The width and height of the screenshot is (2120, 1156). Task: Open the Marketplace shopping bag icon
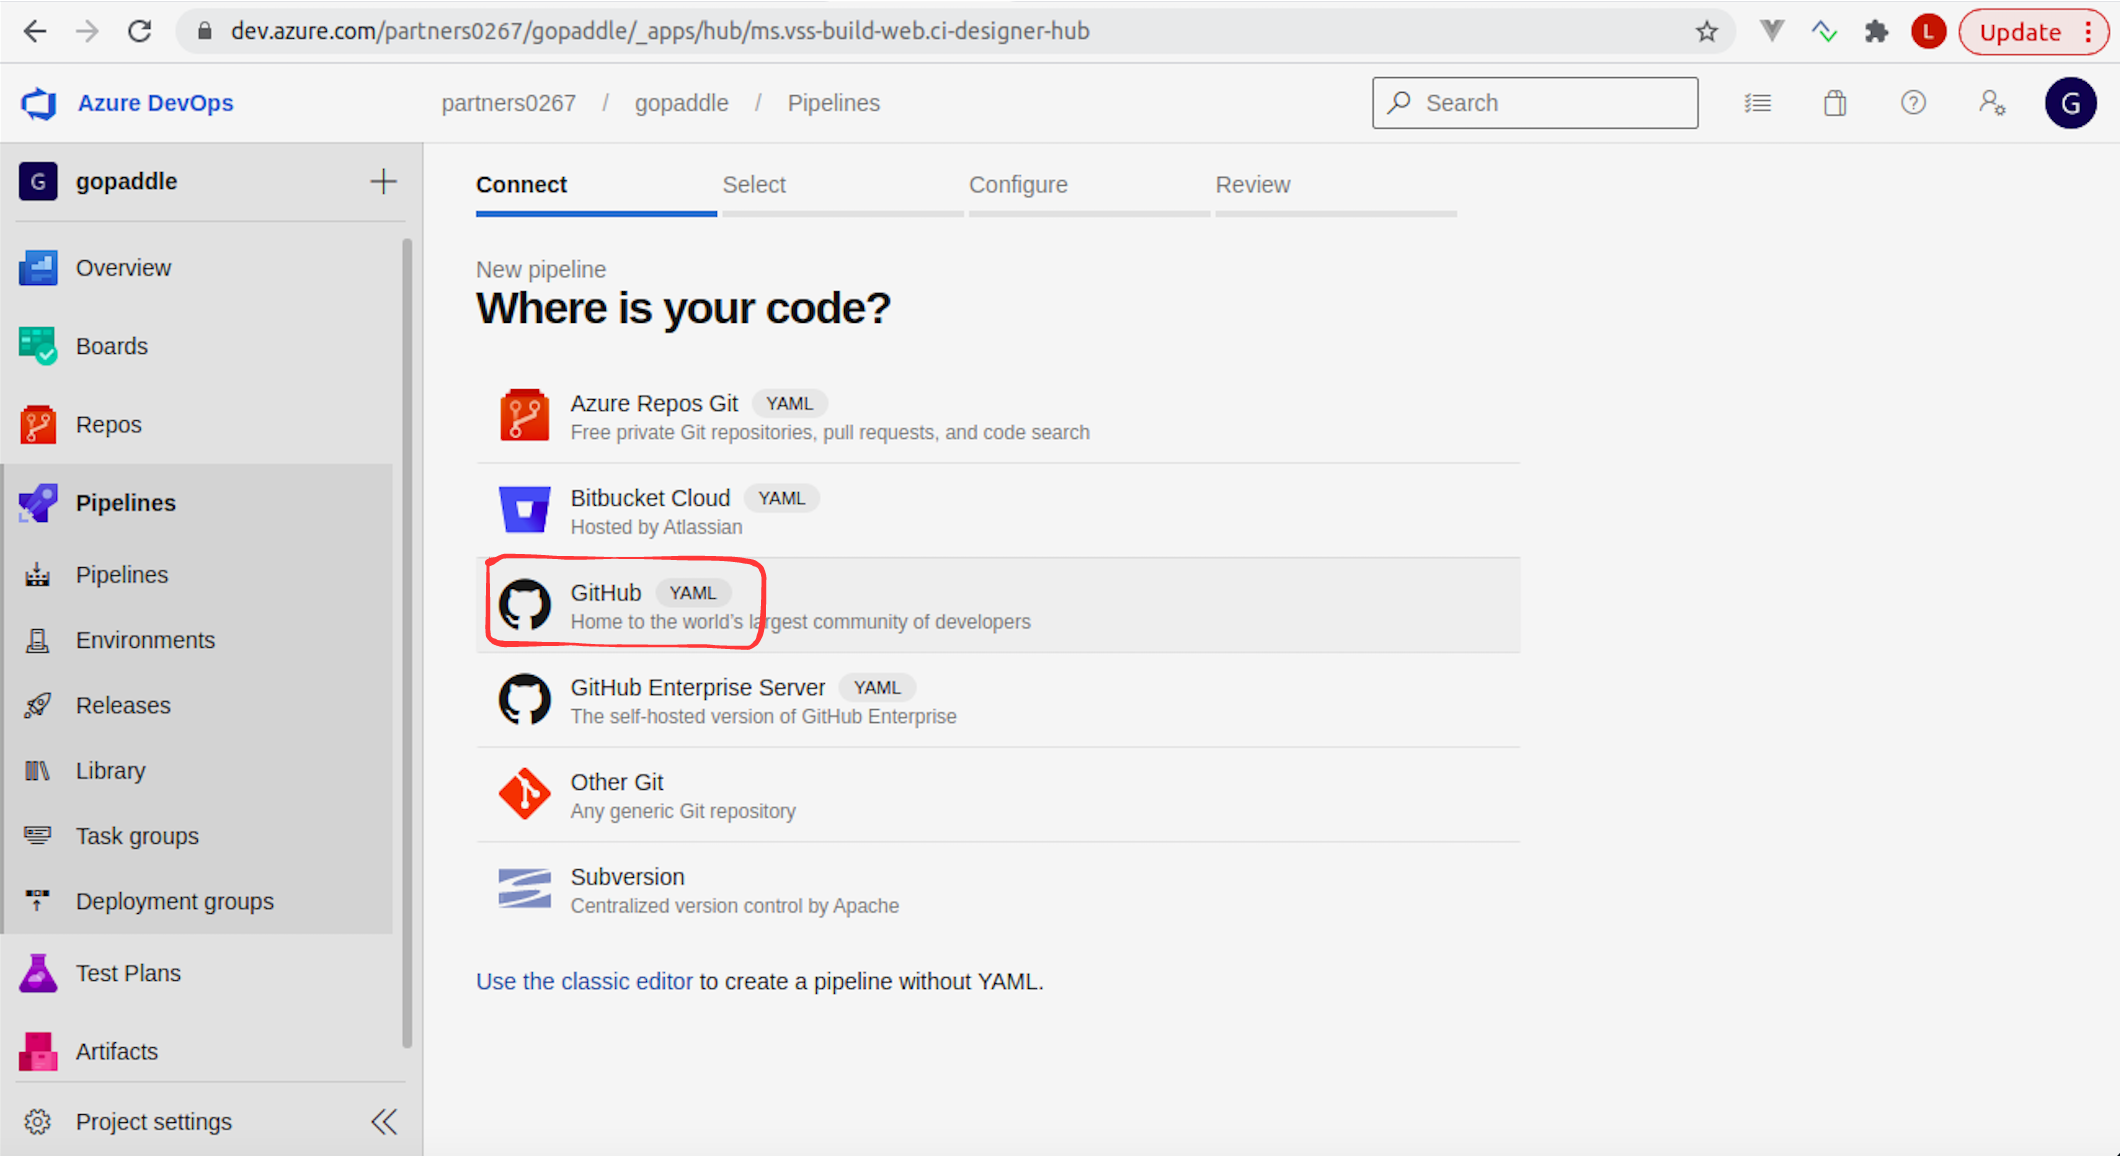point(1835,103)
